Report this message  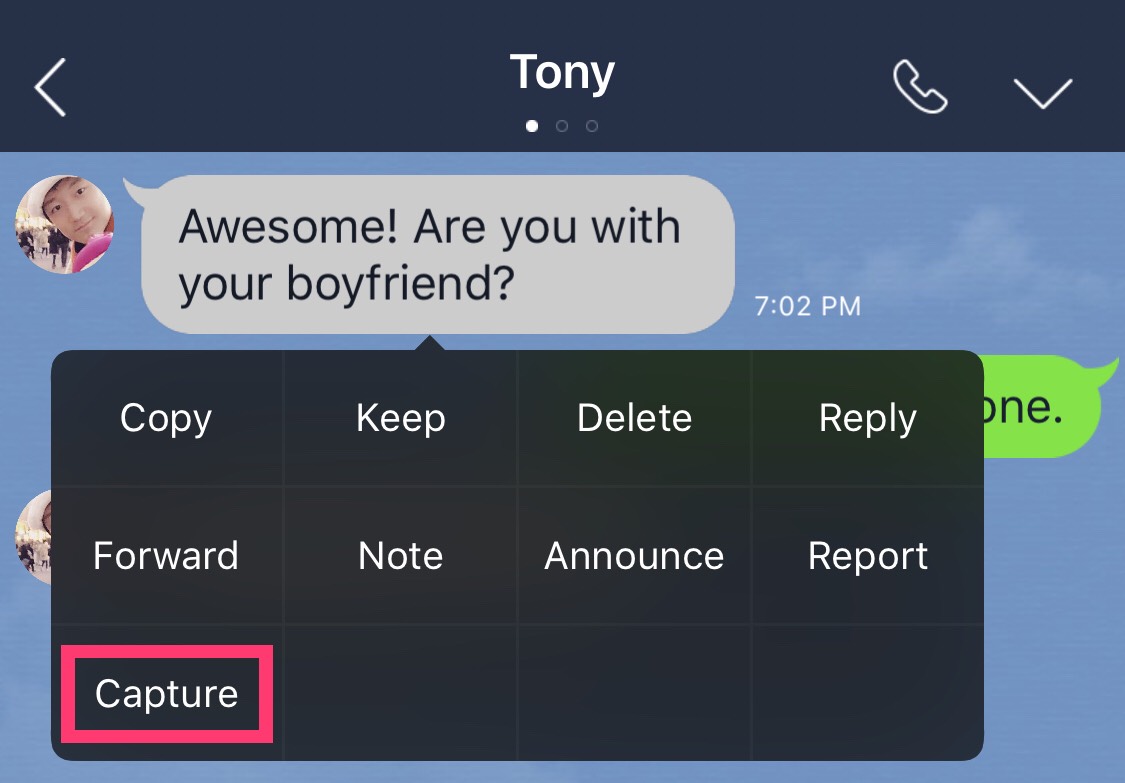(x=867, y=556)
